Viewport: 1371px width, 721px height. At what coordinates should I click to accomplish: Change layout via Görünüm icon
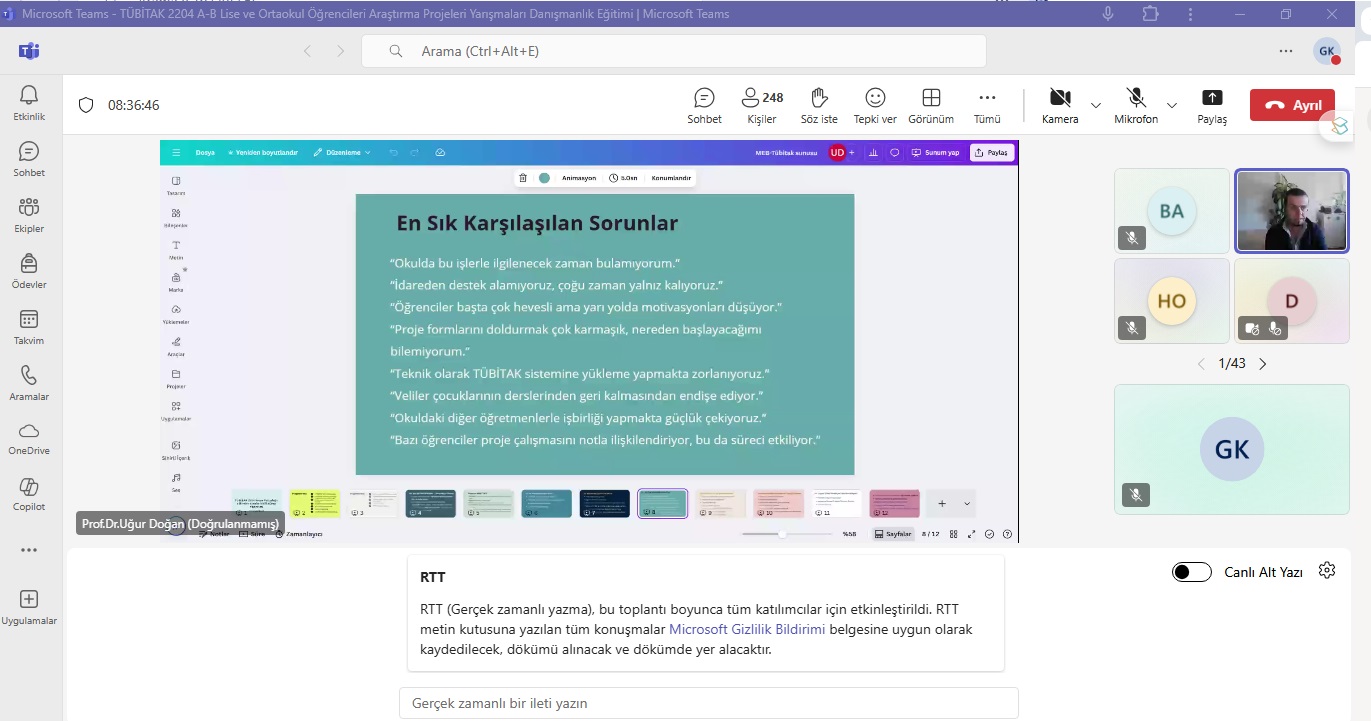tap(931, 104)
